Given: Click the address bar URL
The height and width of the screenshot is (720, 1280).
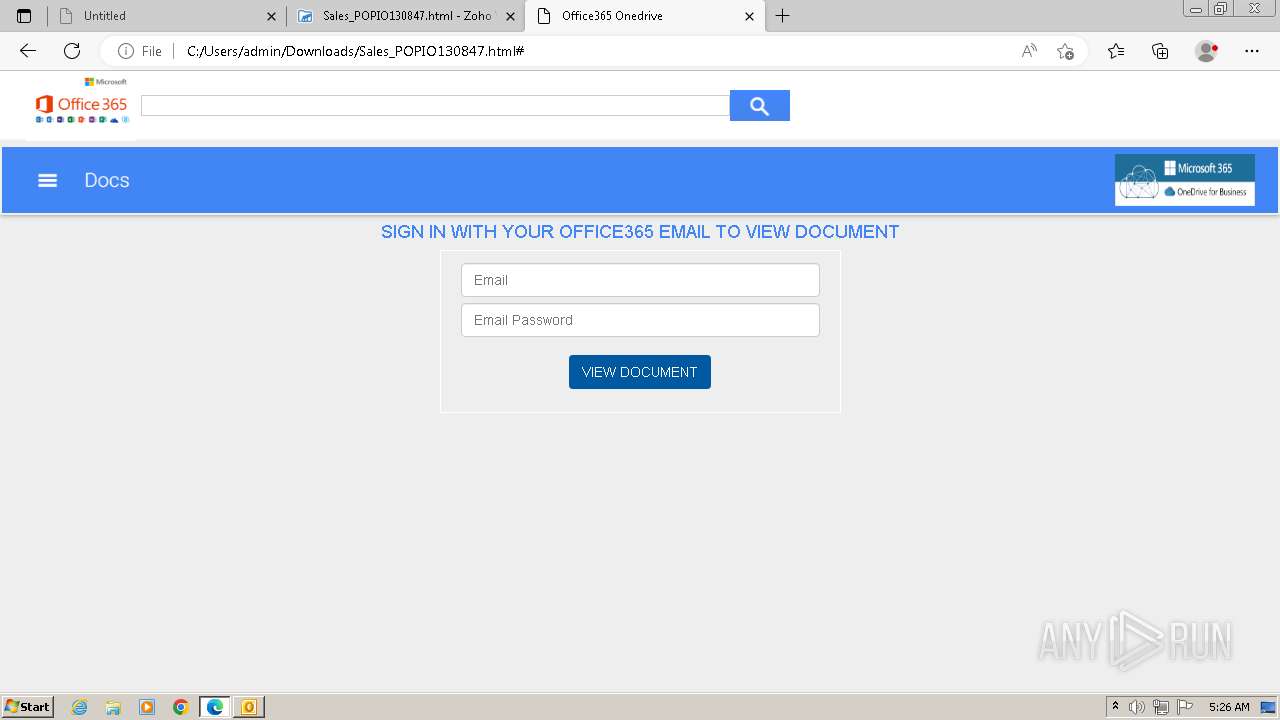Looking at the screenshot, I should coord(356,51).
